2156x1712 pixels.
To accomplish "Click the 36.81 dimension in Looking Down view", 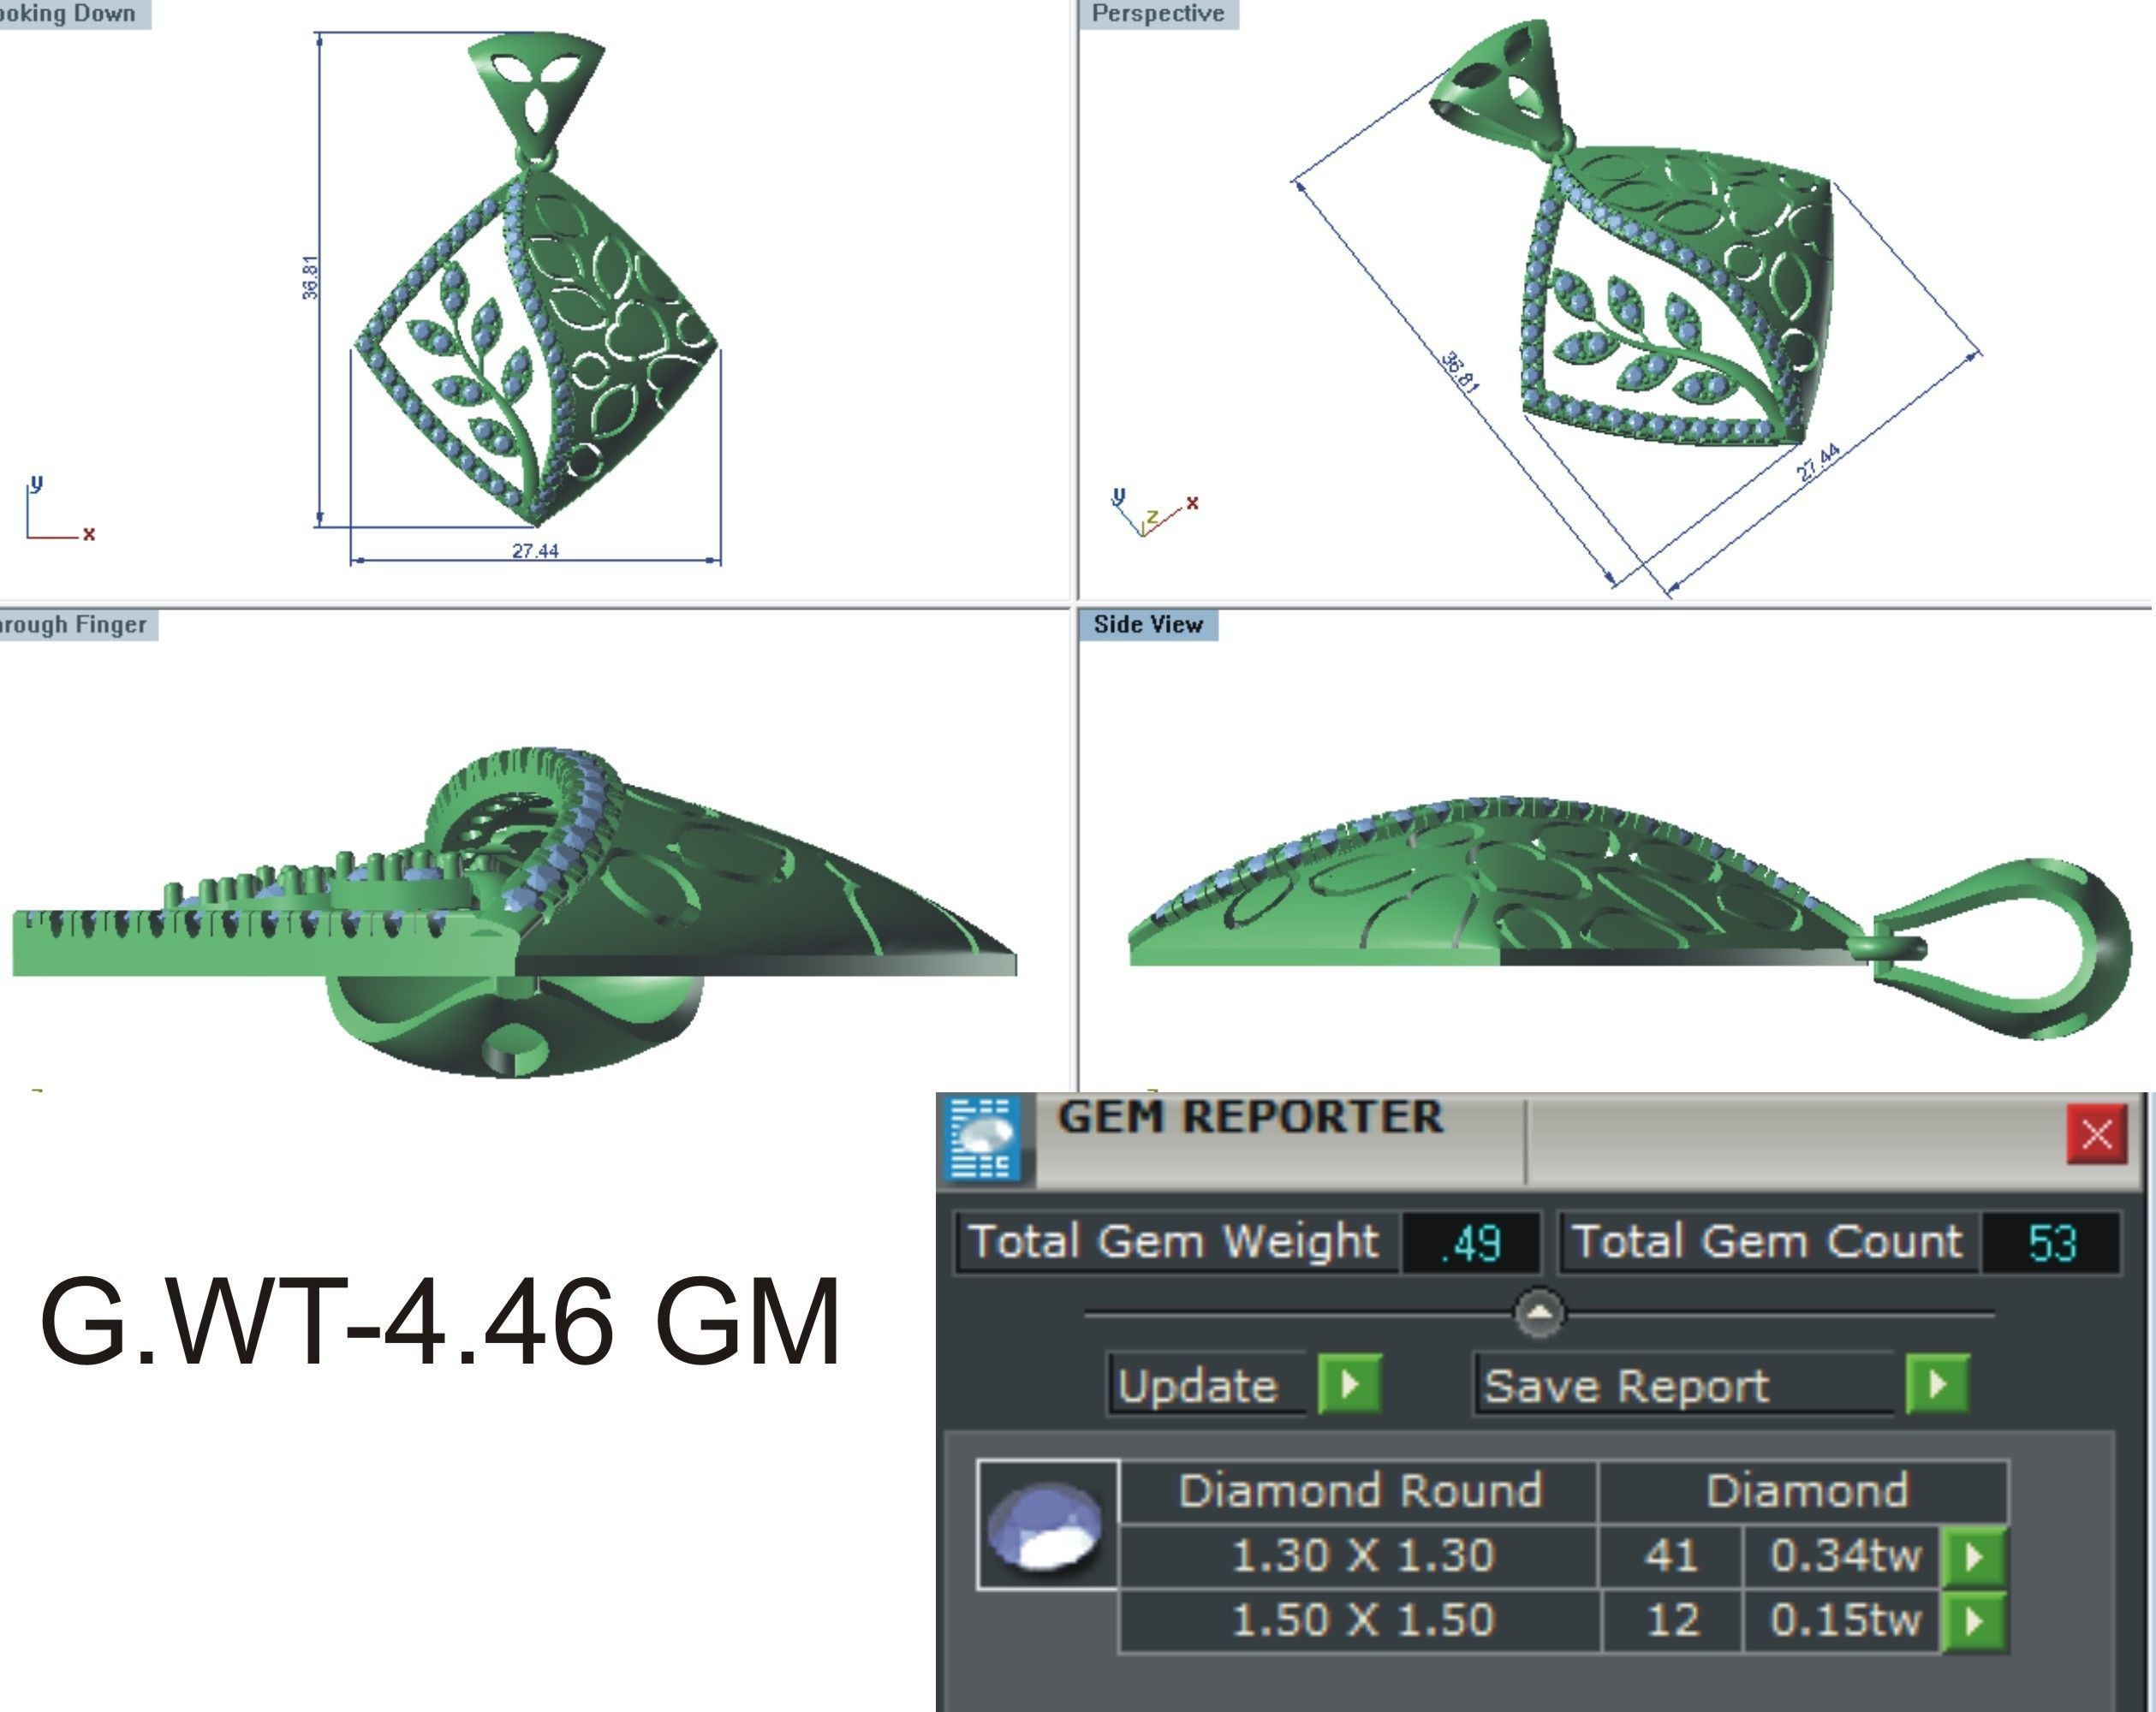I will (x=310, y=277).
